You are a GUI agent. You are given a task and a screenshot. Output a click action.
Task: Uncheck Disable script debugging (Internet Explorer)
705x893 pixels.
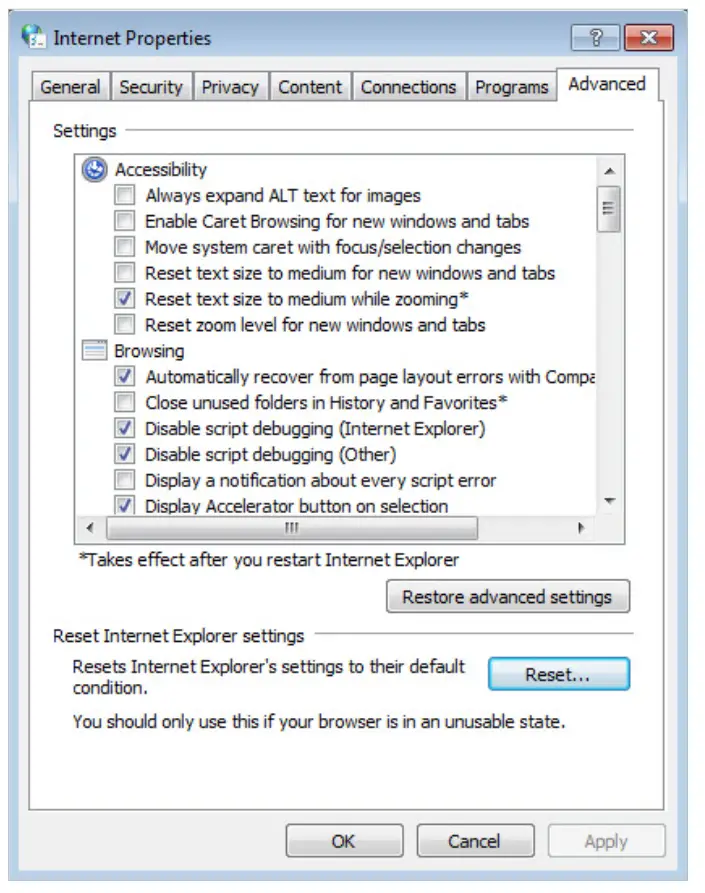(x=125, y=429)
